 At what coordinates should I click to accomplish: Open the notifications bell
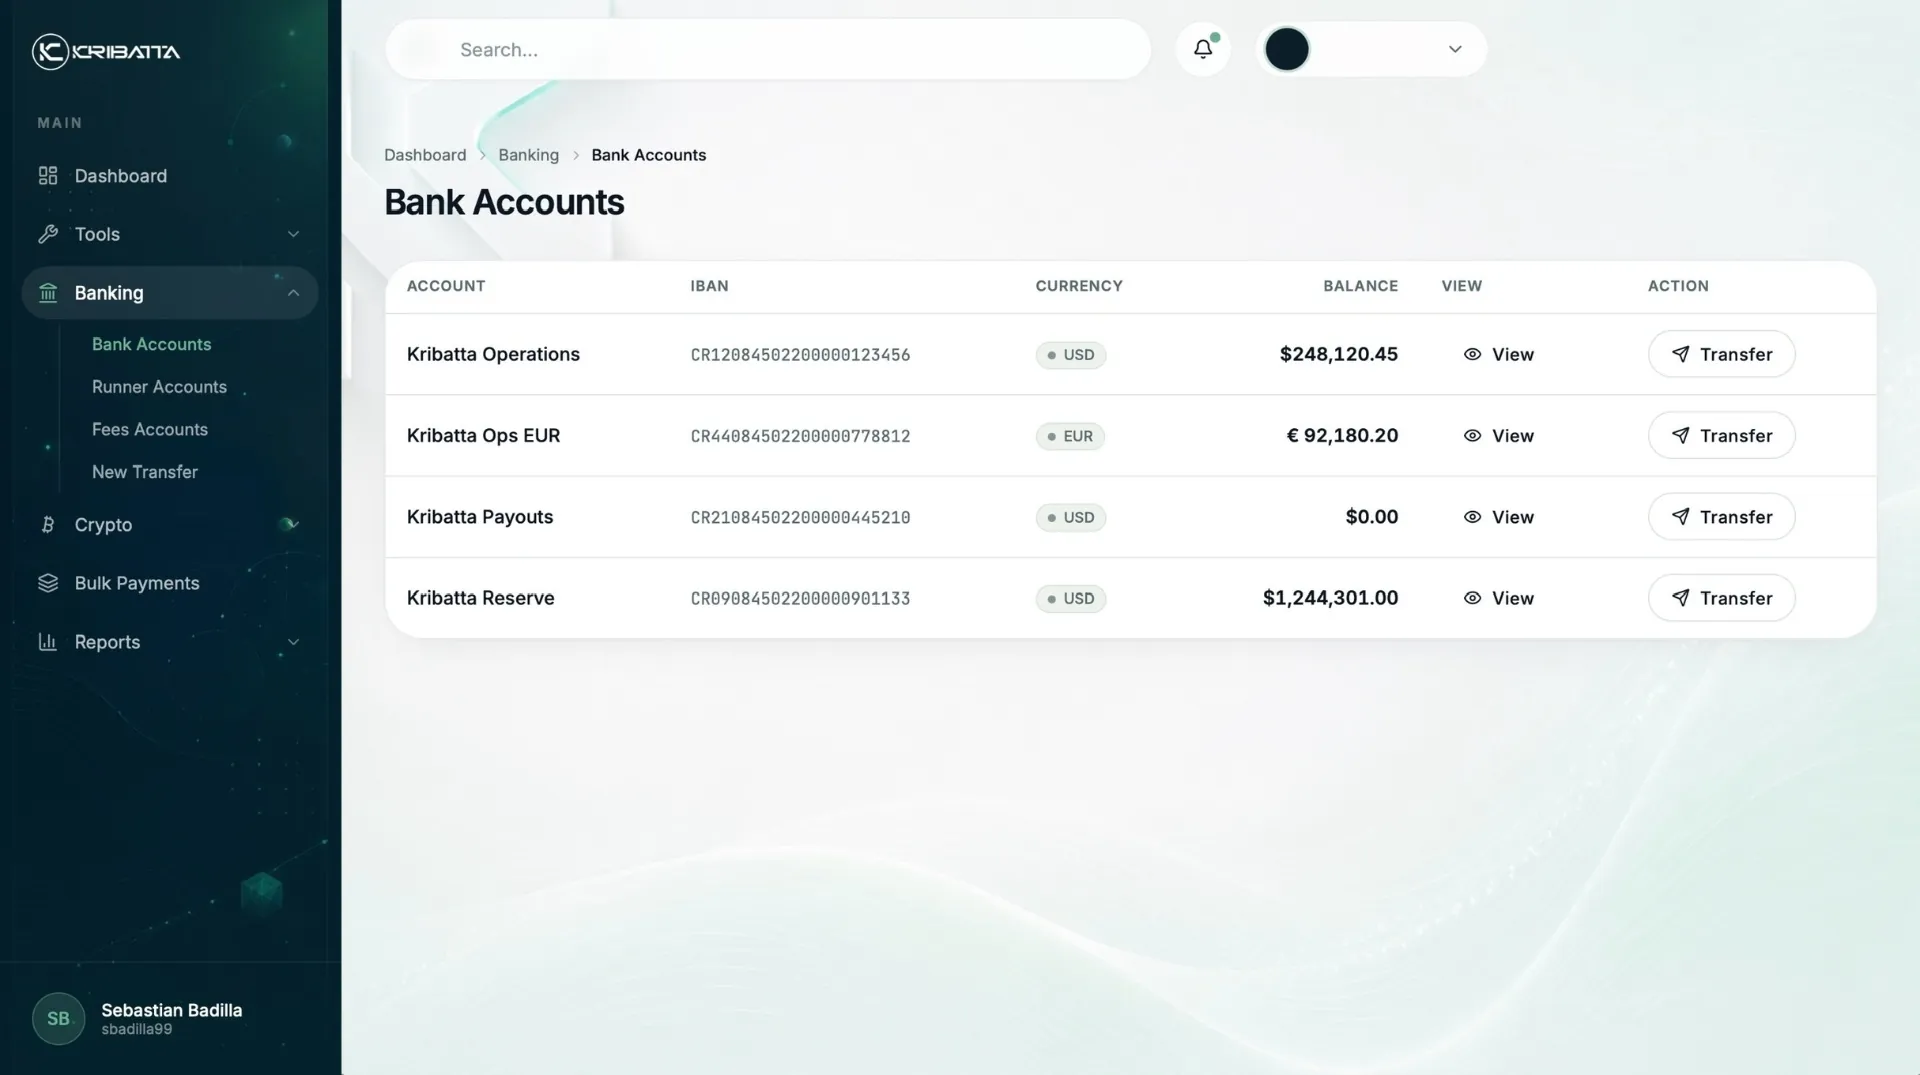pos(1203,49)
